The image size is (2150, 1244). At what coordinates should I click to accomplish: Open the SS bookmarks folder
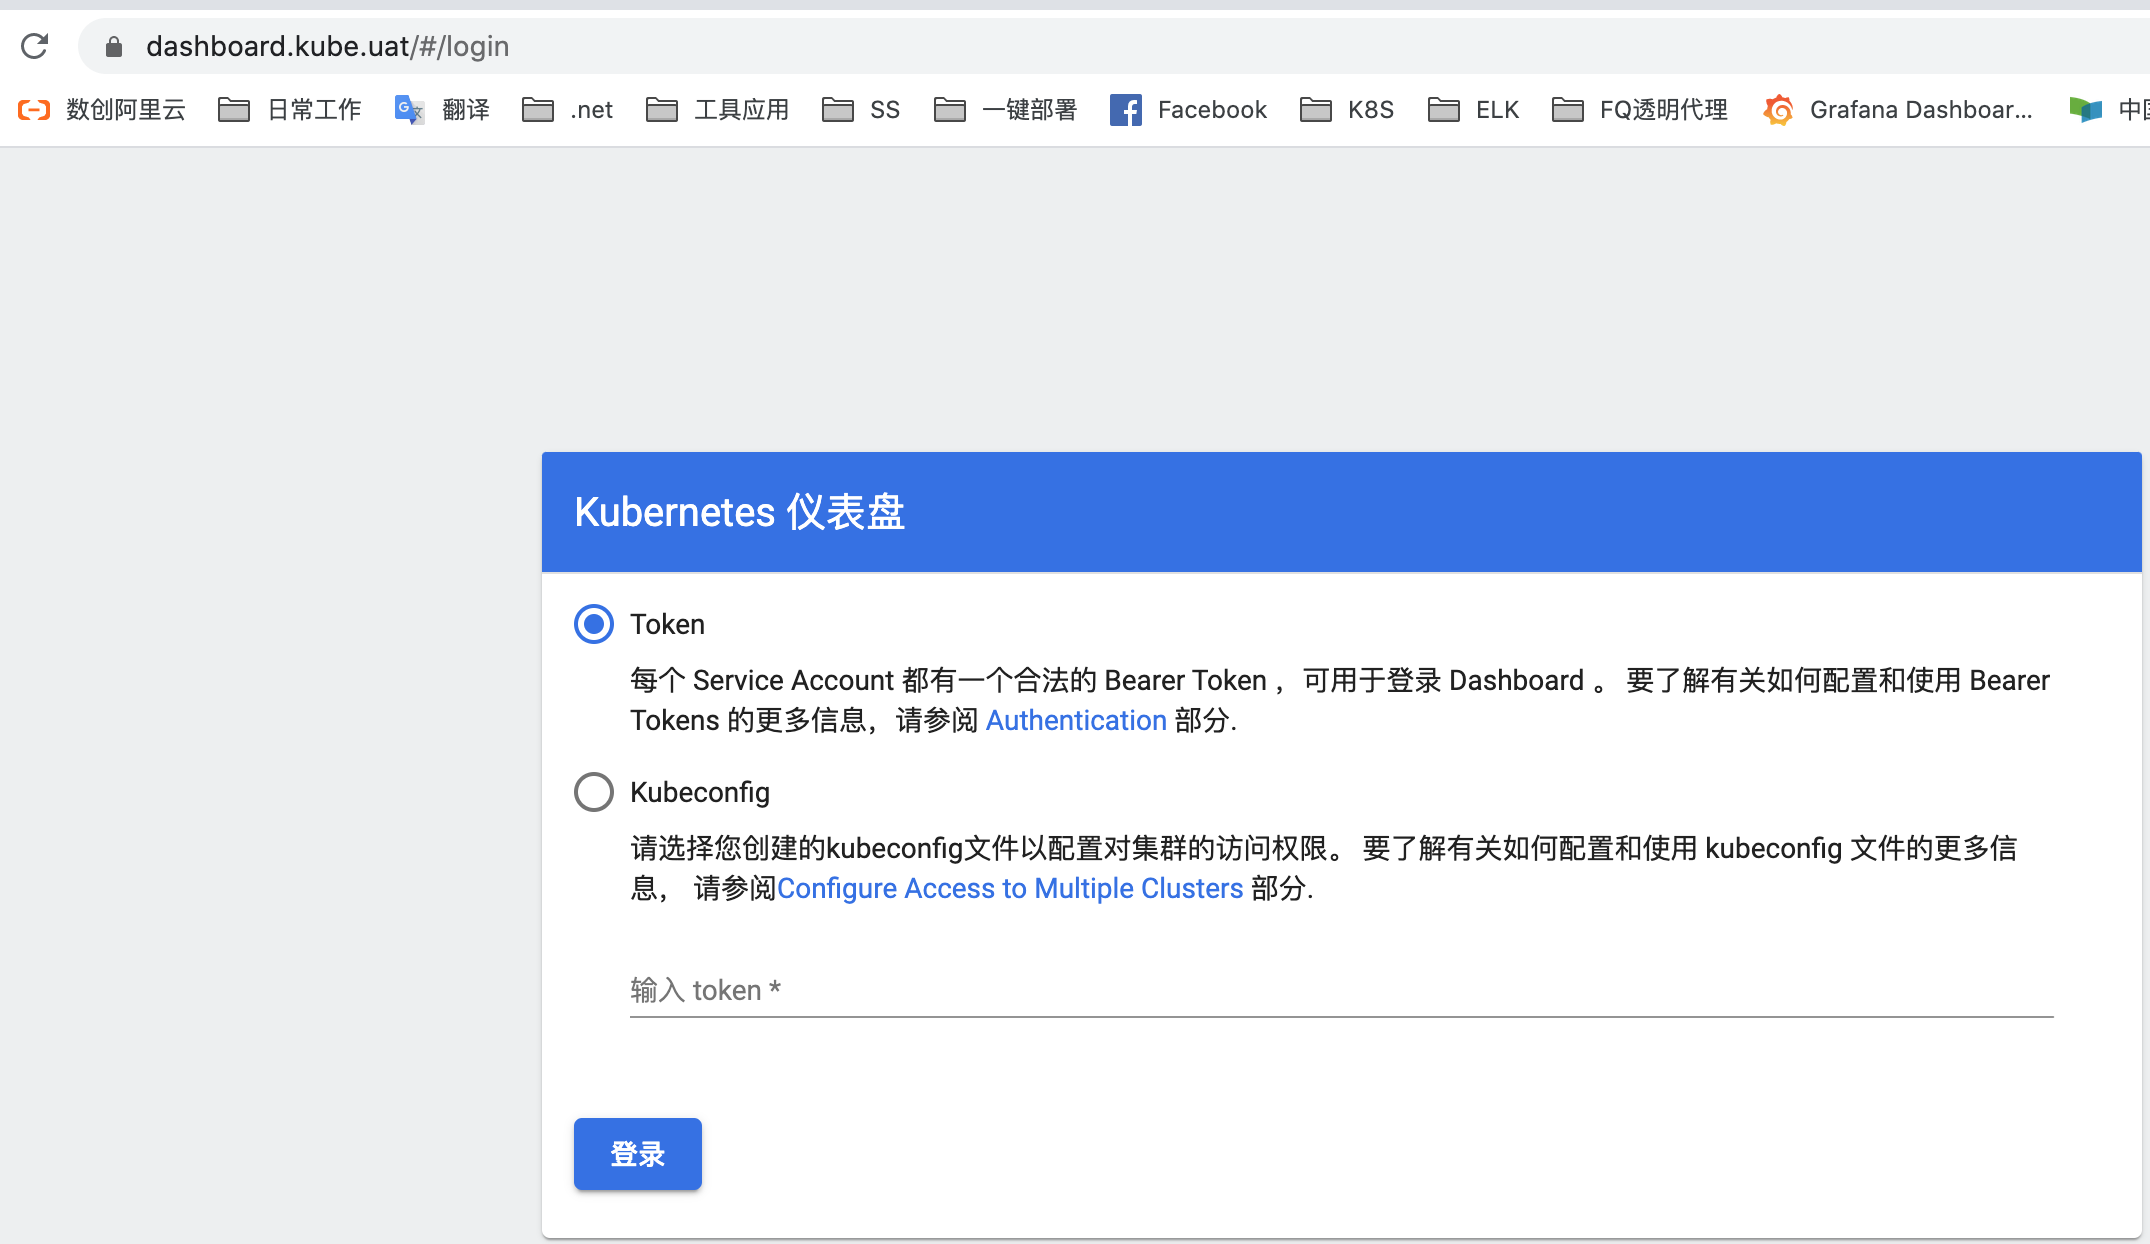(x=861, y=110)
